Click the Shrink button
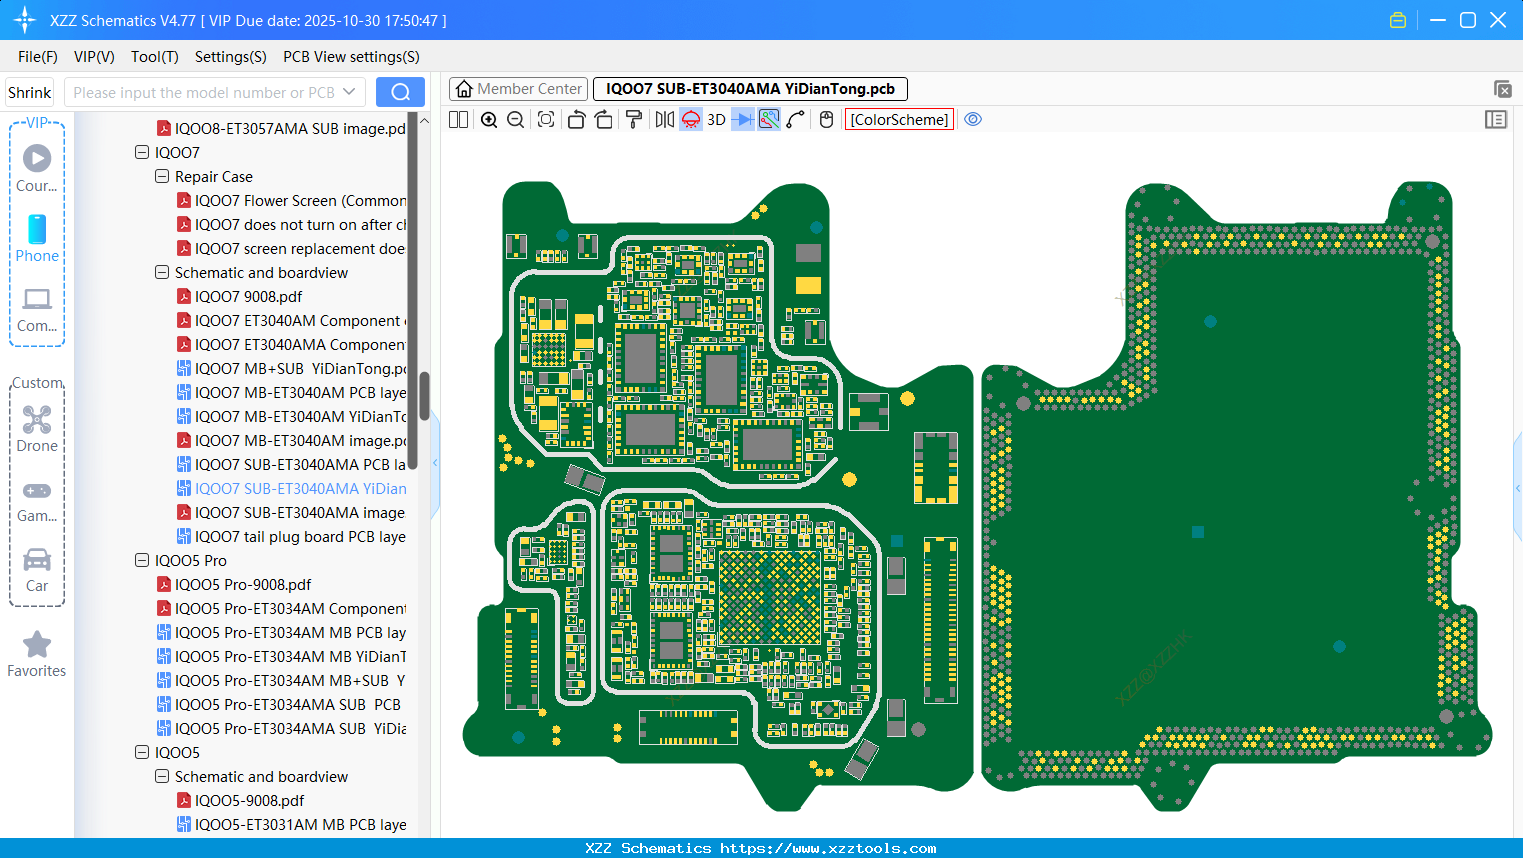The height and width of the screenshot is (858, 1523). point(30,92)
